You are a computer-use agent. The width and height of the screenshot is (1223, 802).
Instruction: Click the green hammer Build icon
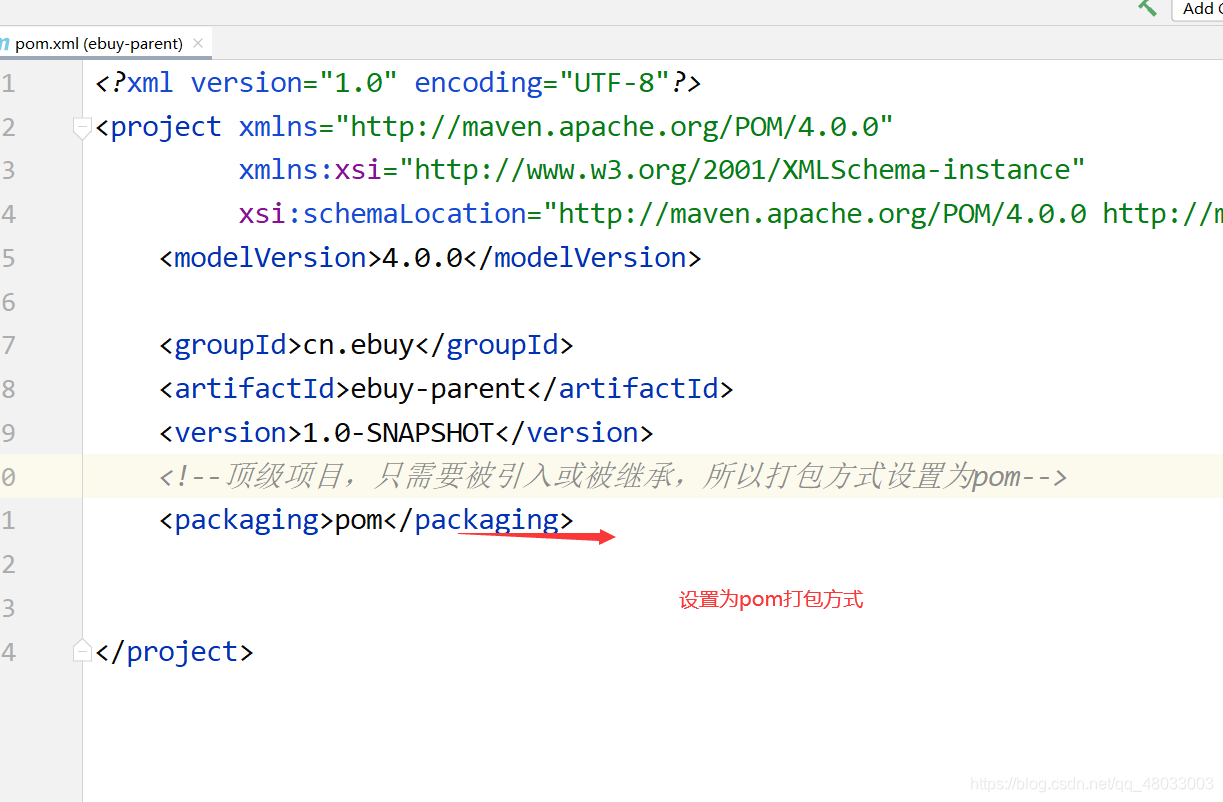(1148, 8)
